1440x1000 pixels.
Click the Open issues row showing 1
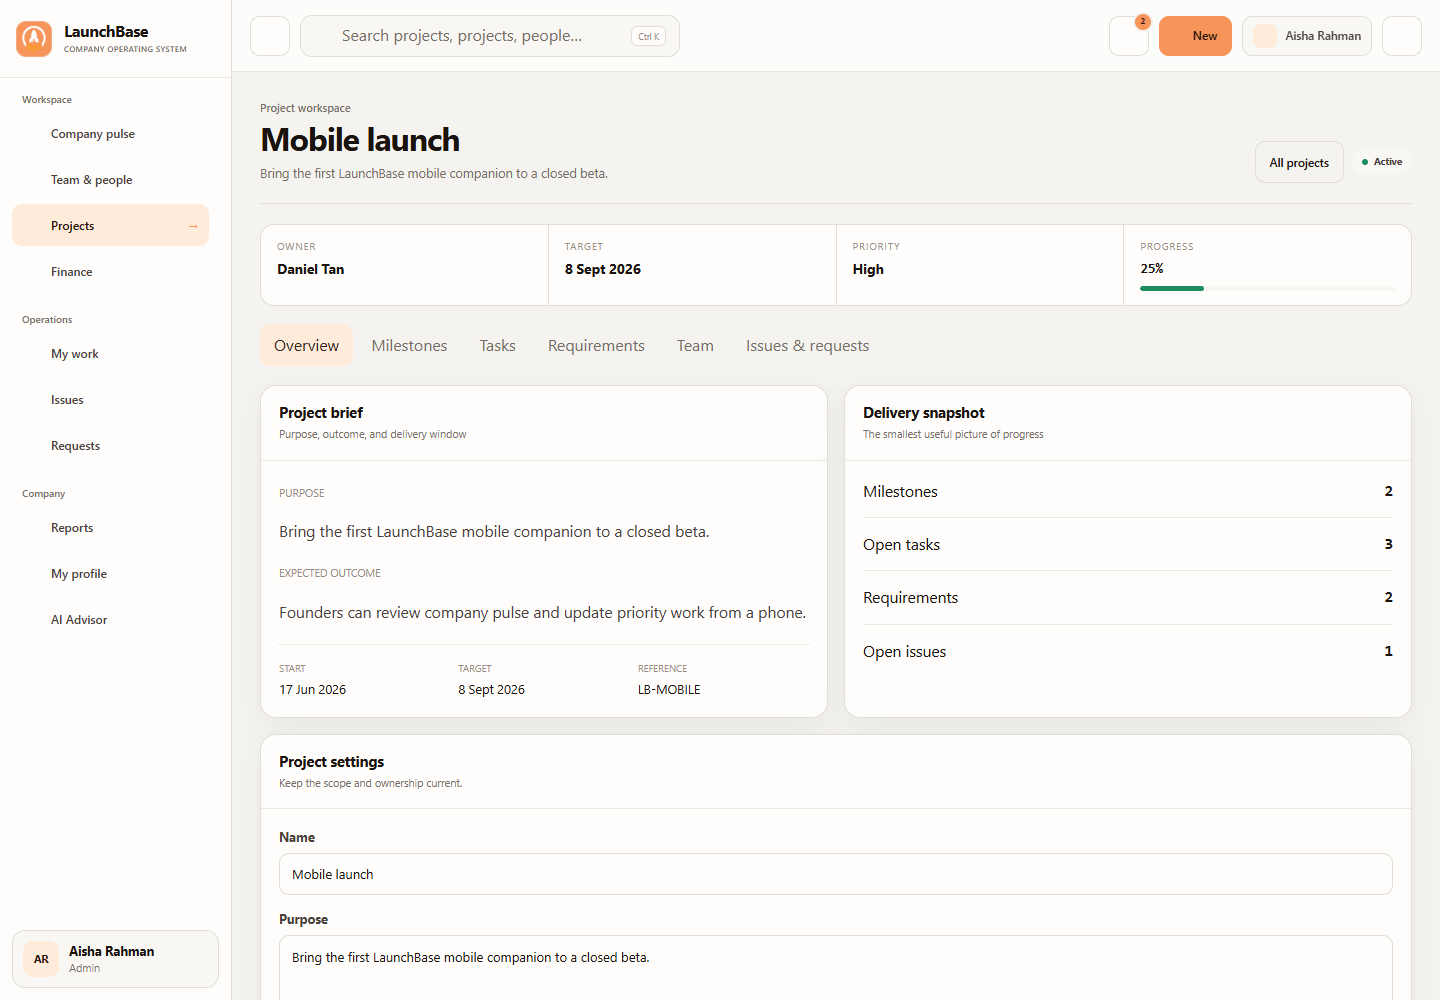coord(1128,651)
